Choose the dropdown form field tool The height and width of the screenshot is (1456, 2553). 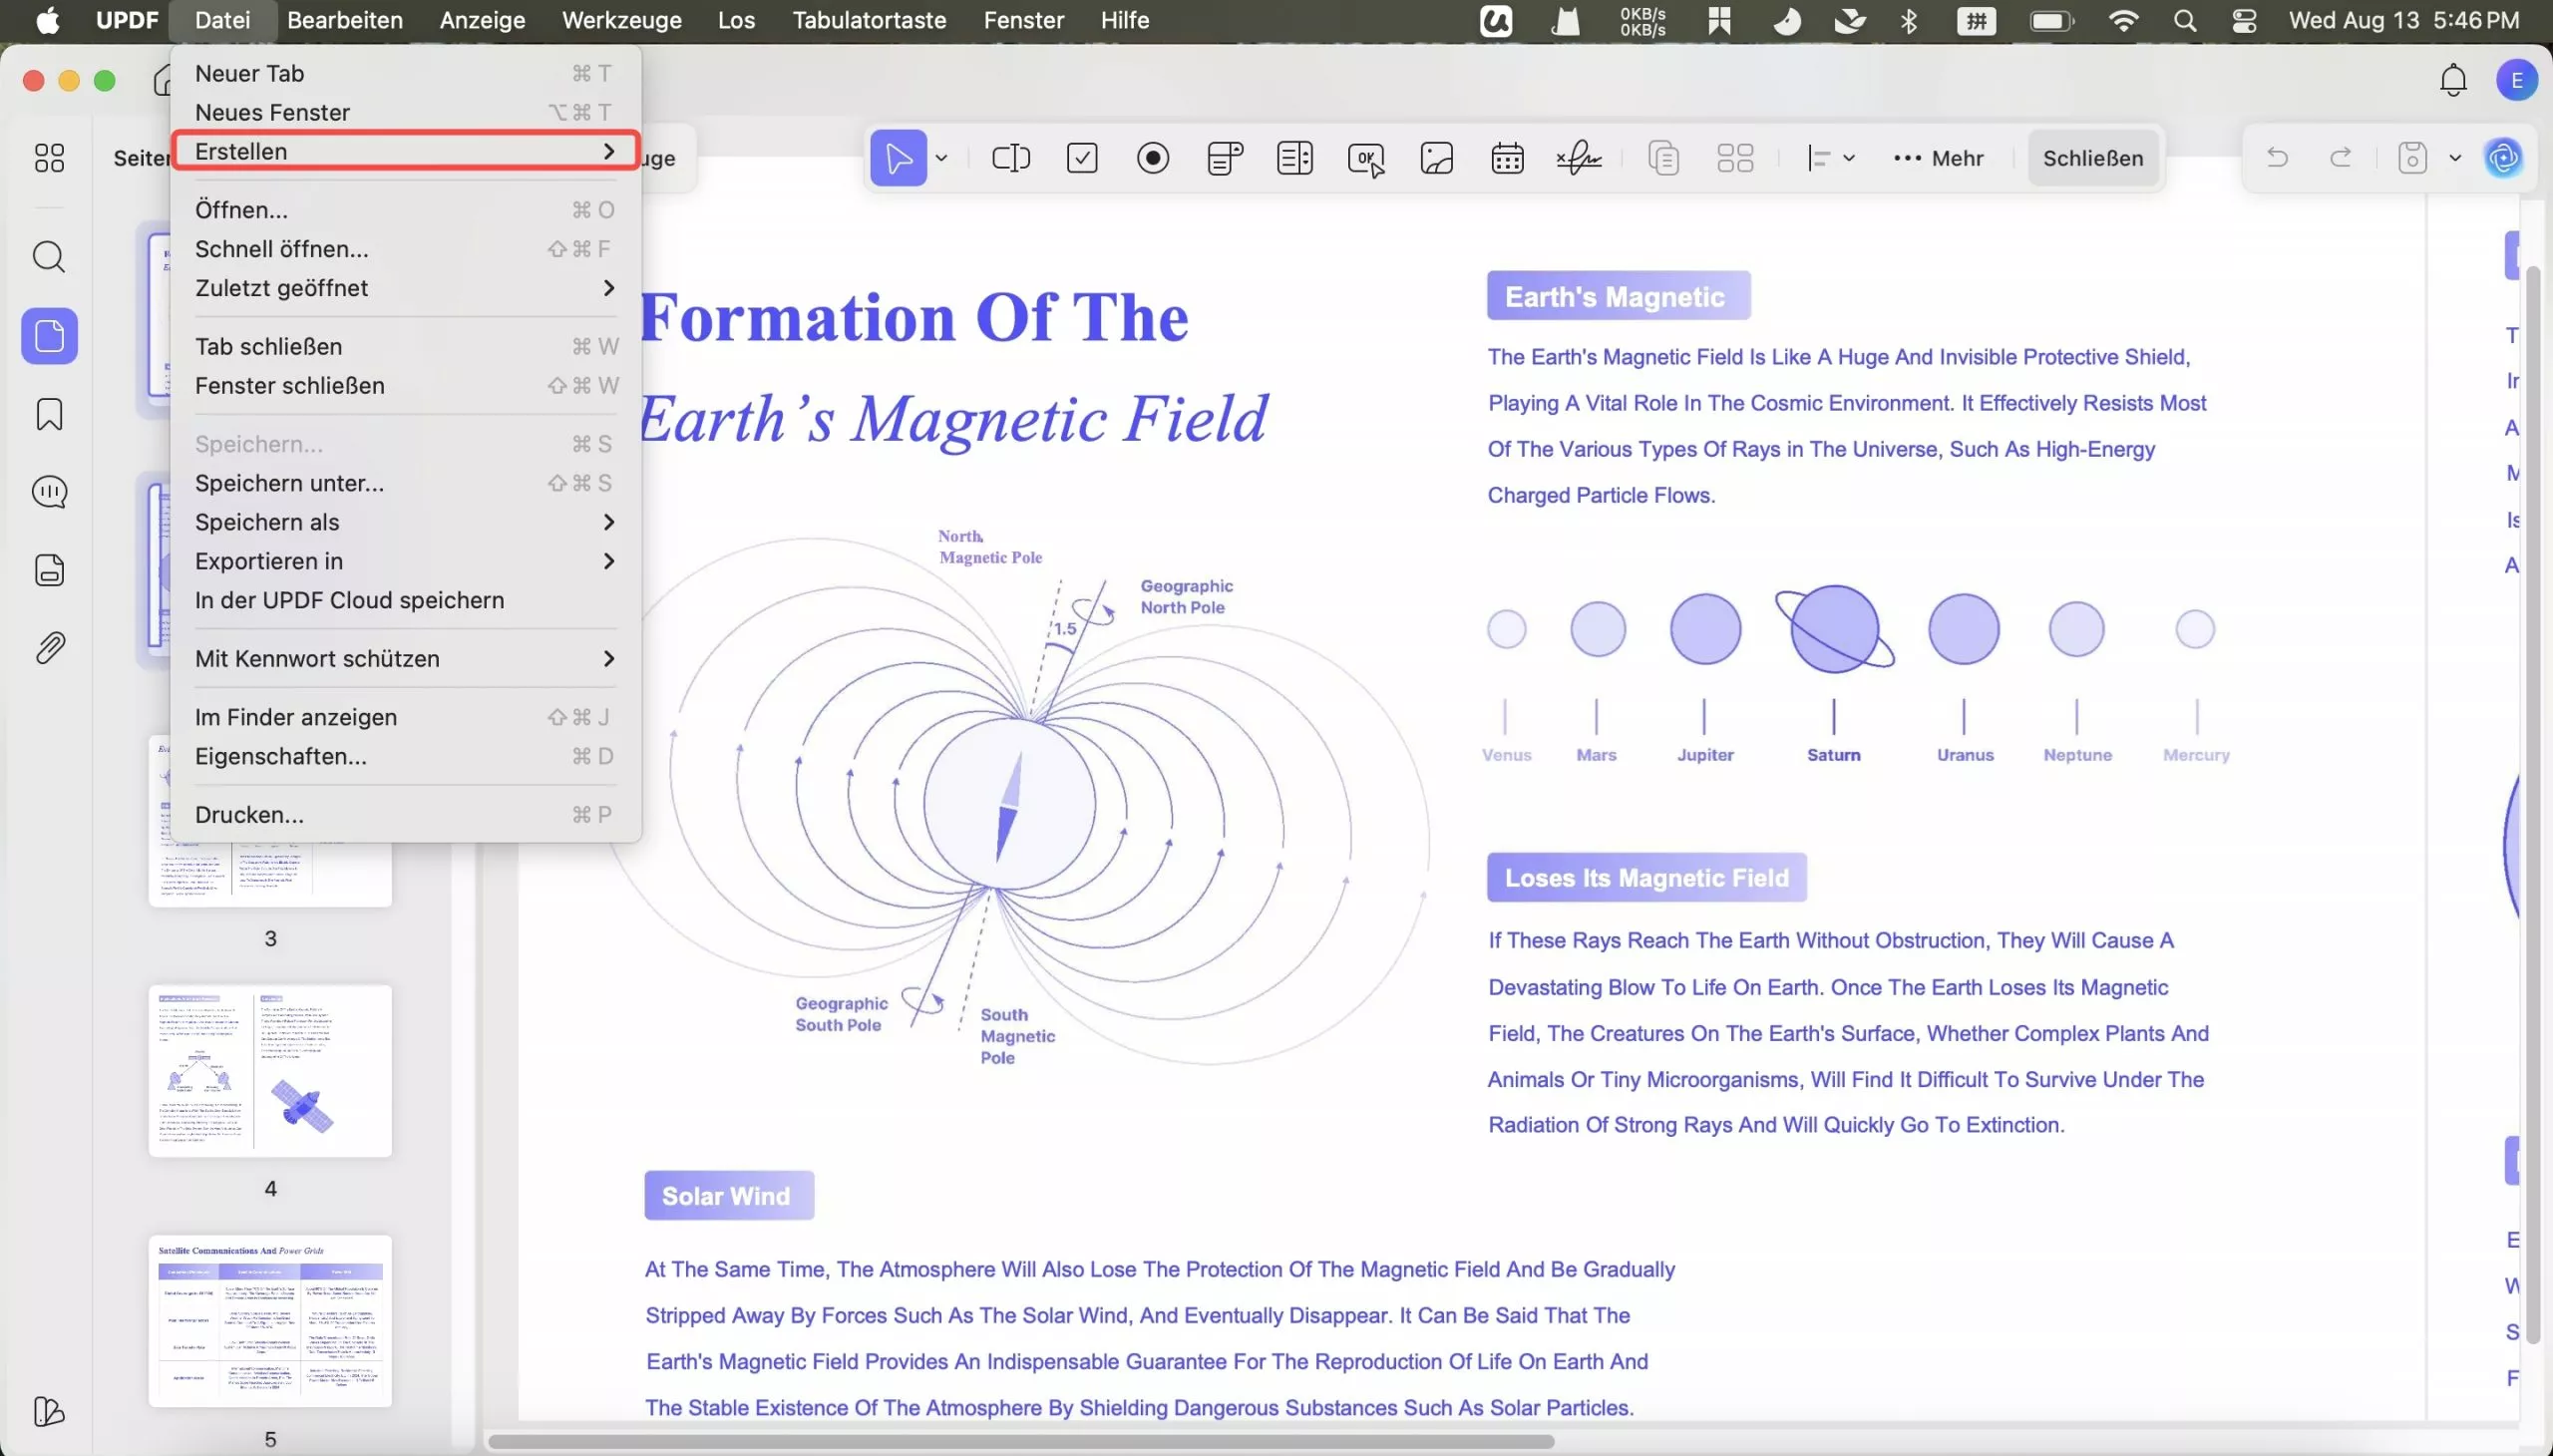1224,158
